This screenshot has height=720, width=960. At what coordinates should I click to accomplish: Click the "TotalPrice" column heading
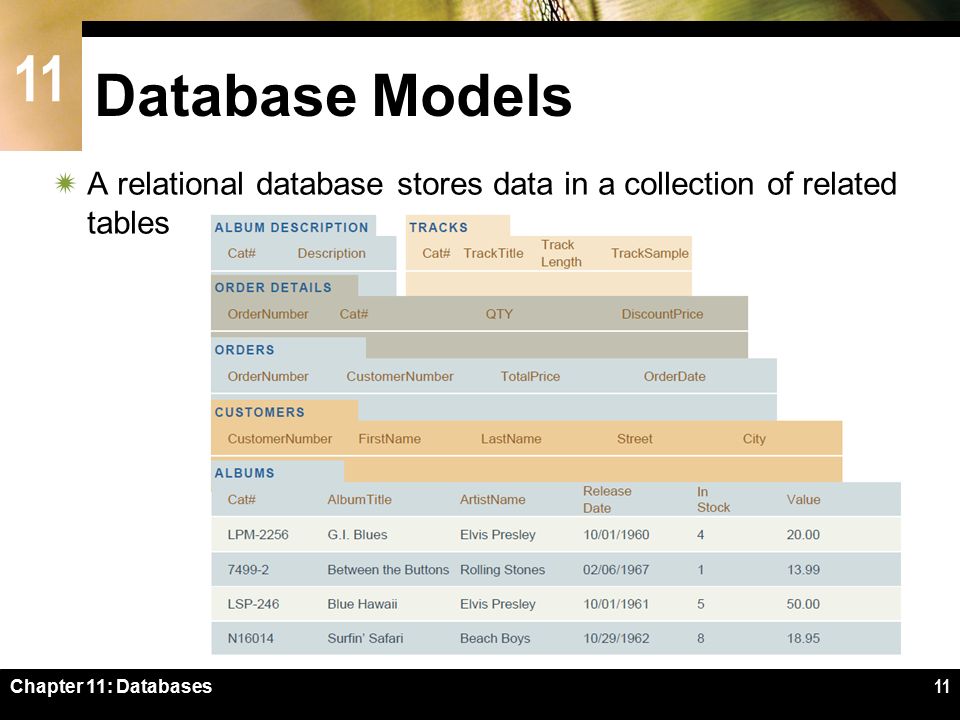(530, 377)
